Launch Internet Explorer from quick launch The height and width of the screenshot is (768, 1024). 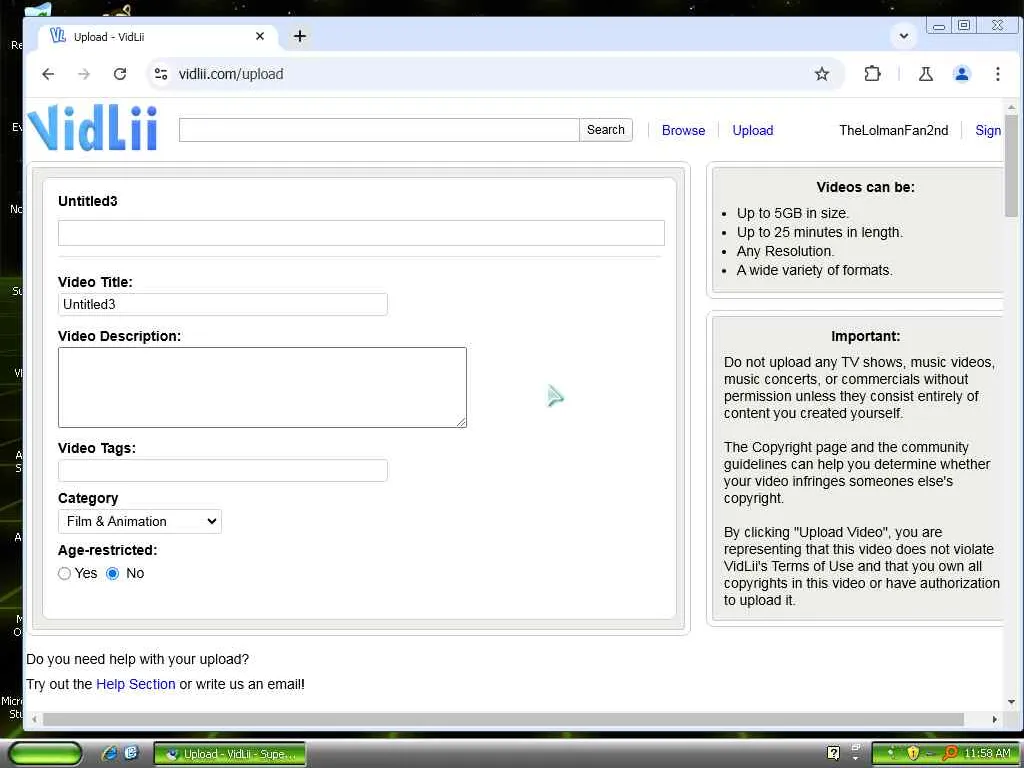pyautogui.click(x=109, y=754)
